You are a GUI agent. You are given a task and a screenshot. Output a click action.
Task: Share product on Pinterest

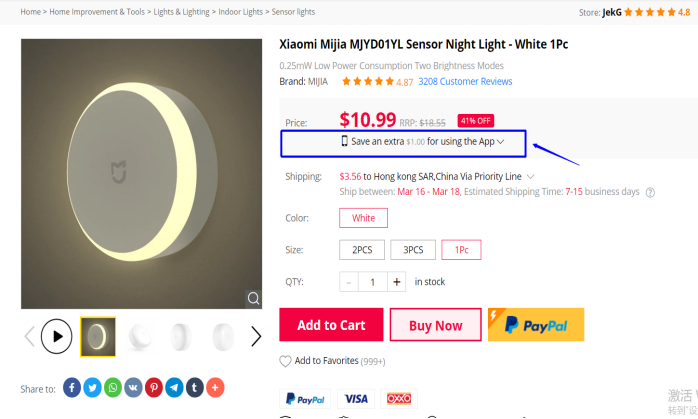[154, 387]
